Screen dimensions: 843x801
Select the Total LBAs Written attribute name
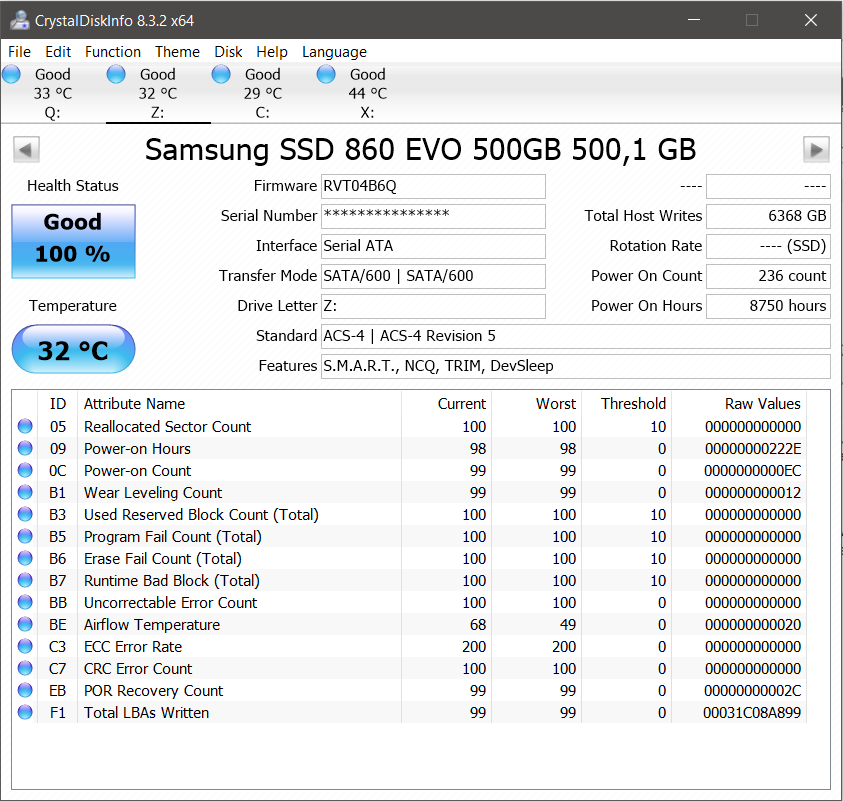coord(146,713)
